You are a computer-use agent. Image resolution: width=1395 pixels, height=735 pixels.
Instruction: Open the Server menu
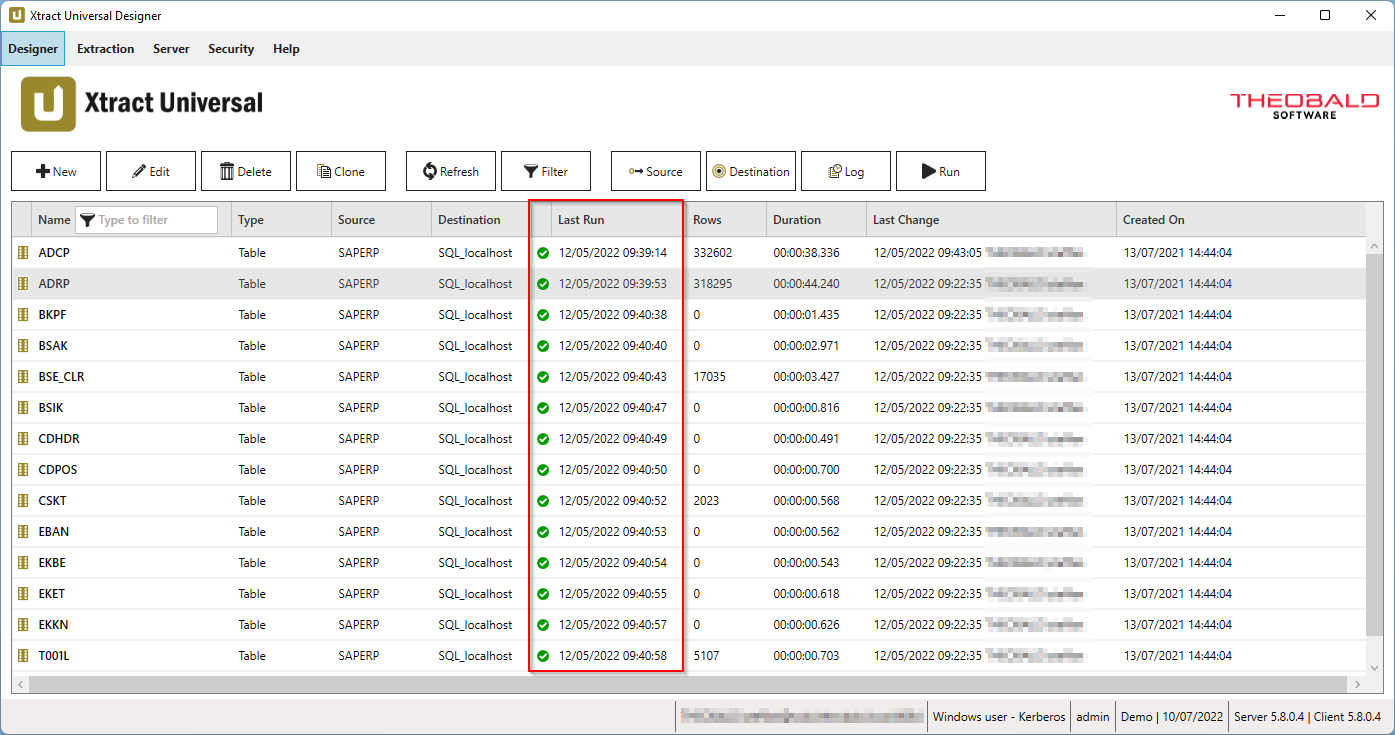171,48
